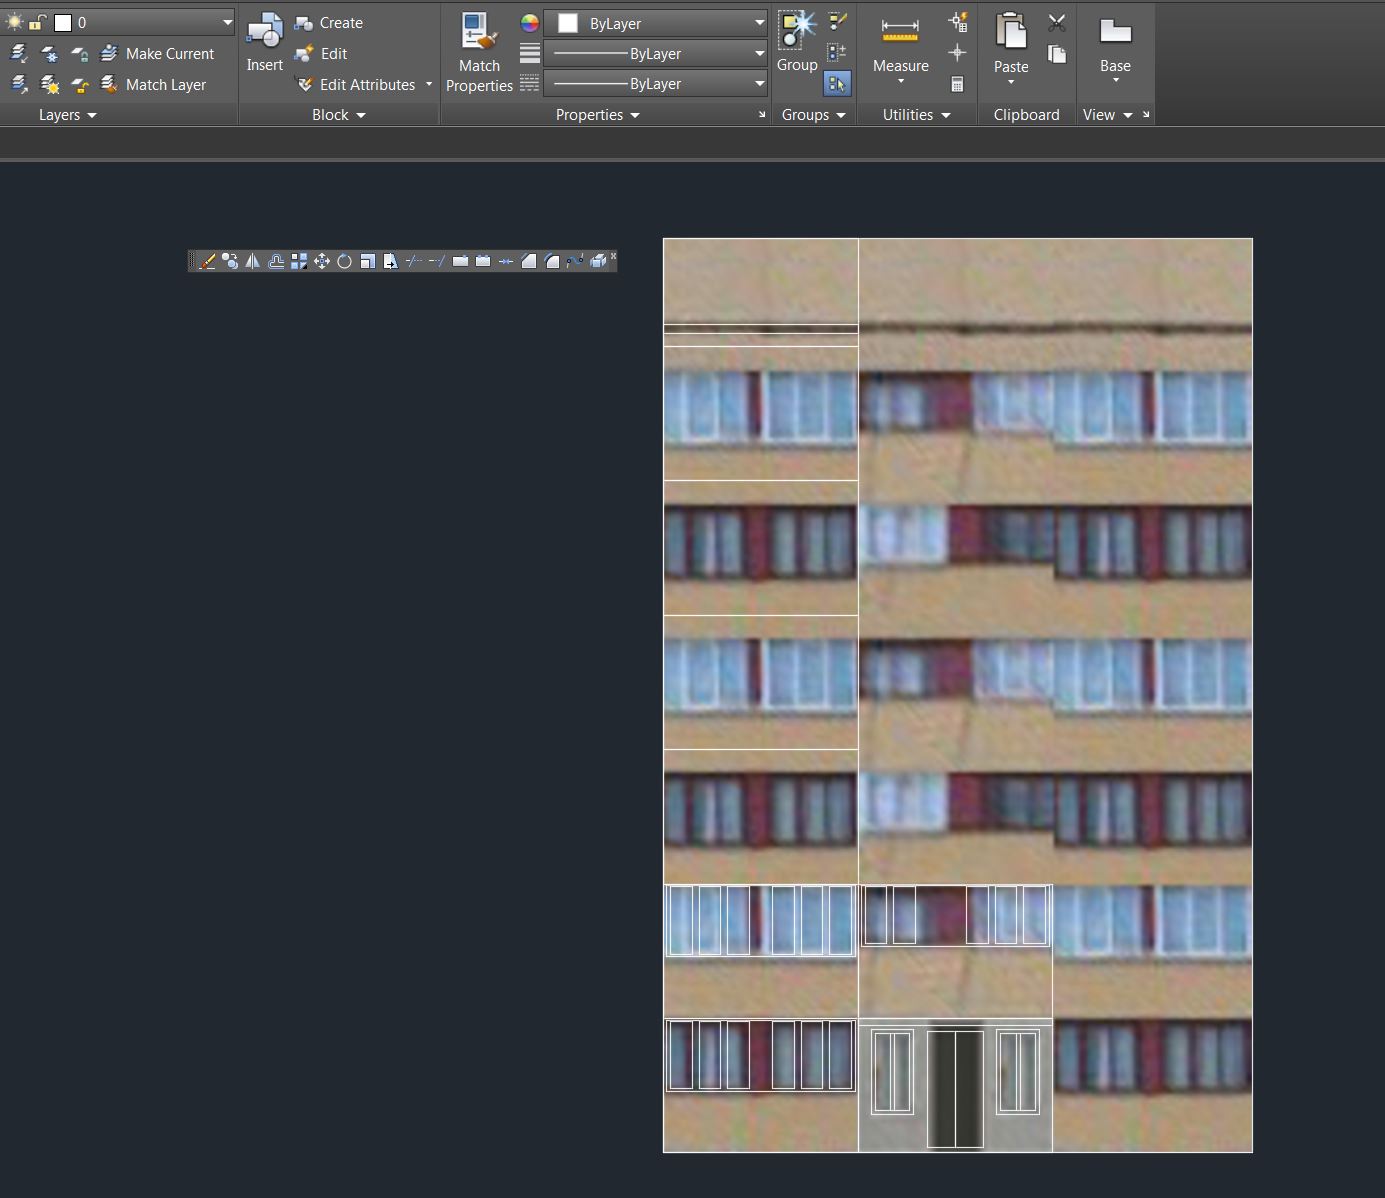Screen dimensions: 1385x1198
Task: Open the Quick Calculator in Utilities panel
Action: 956,84
